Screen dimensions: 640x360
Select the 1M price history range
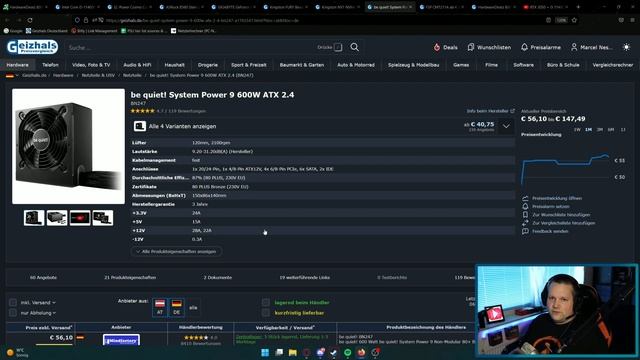point(588,130)
